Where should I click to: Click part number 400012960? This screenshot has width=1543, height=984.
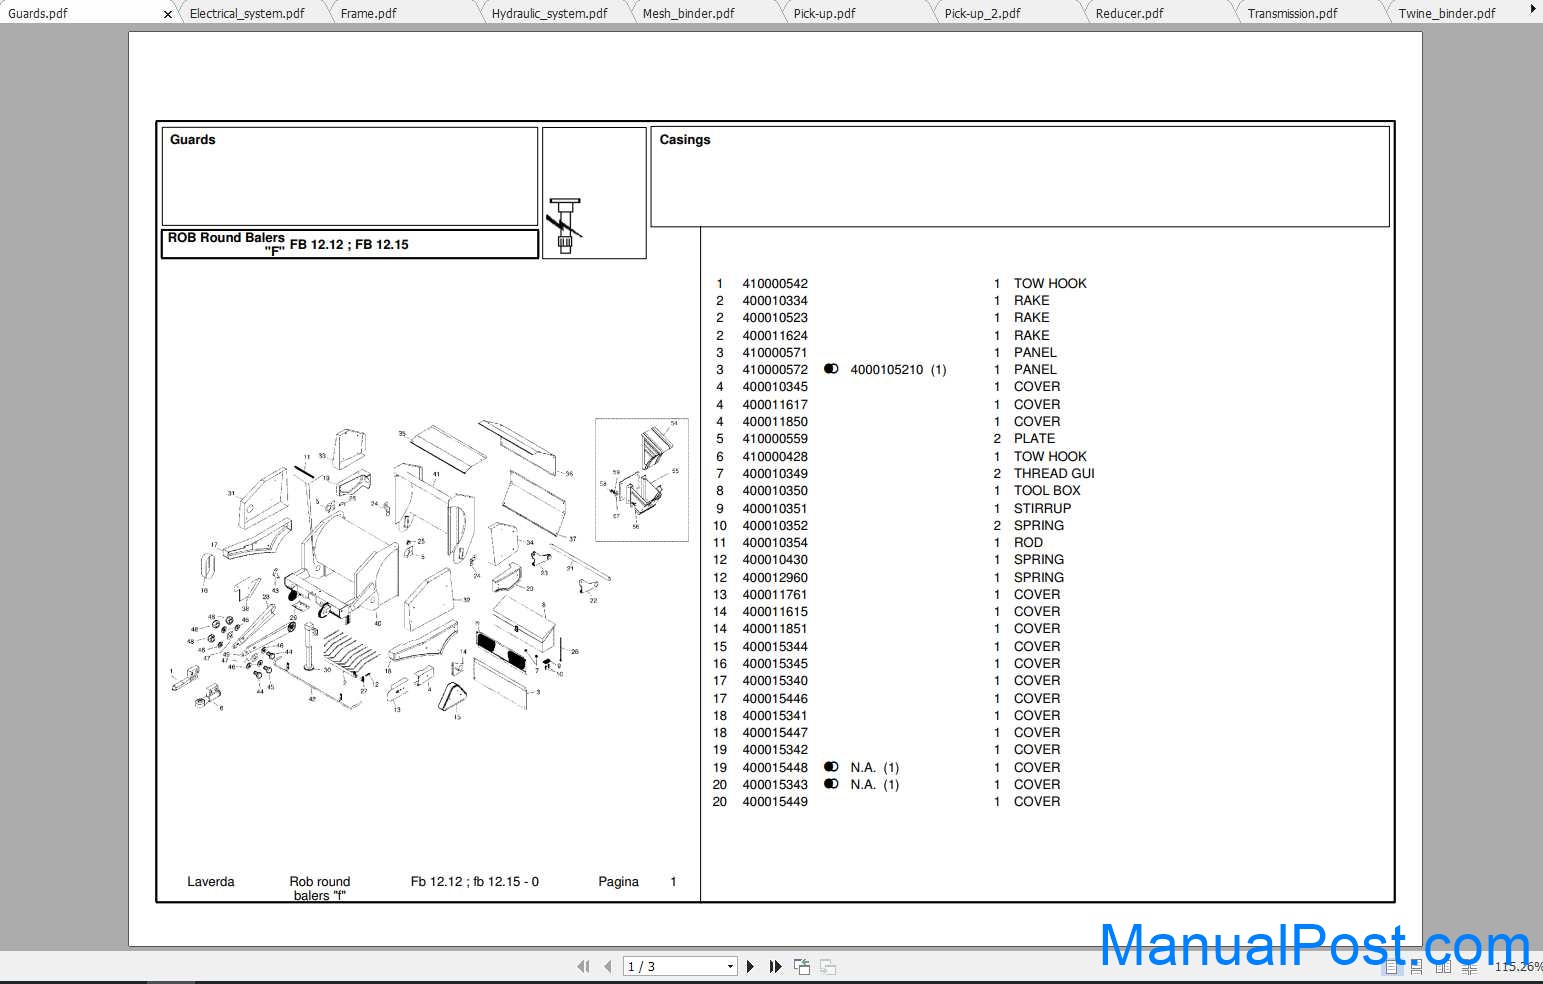[775, 578]
